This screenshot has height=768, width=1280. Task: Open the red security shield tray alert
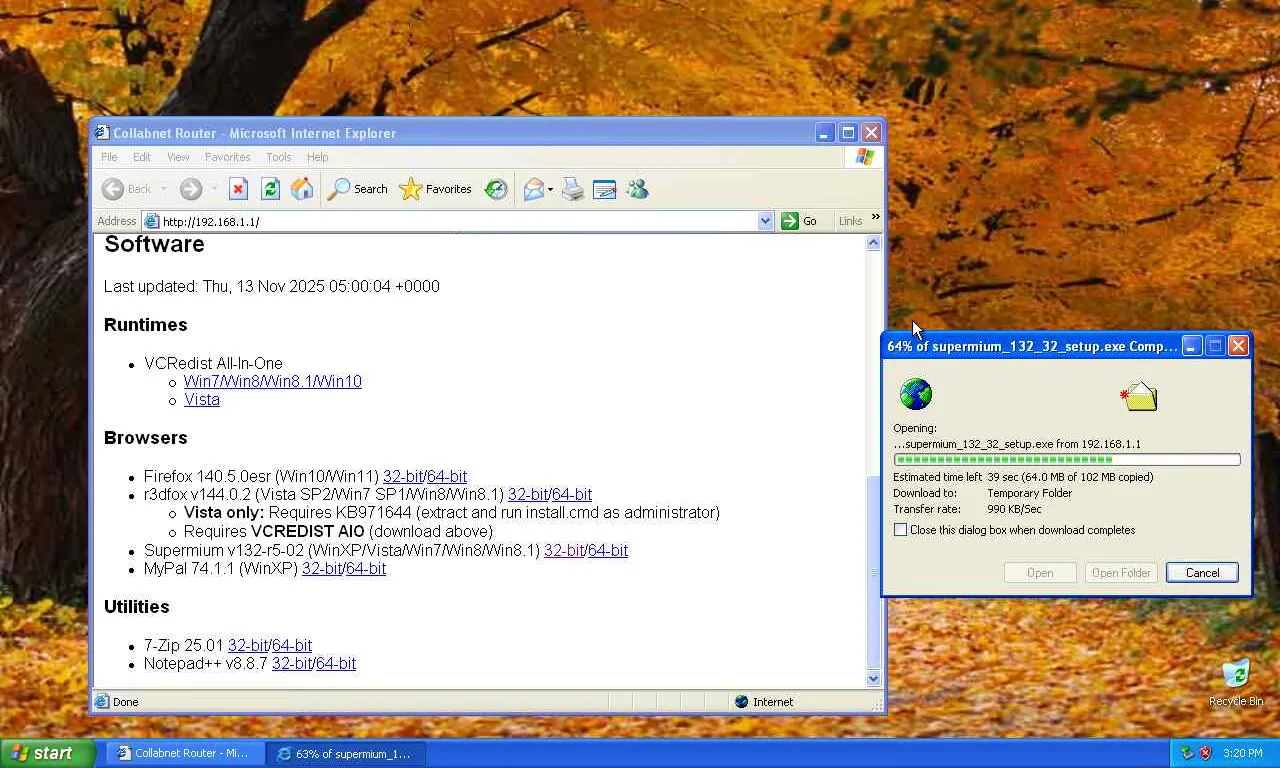pyautogui.click(x=1205, y=753)
